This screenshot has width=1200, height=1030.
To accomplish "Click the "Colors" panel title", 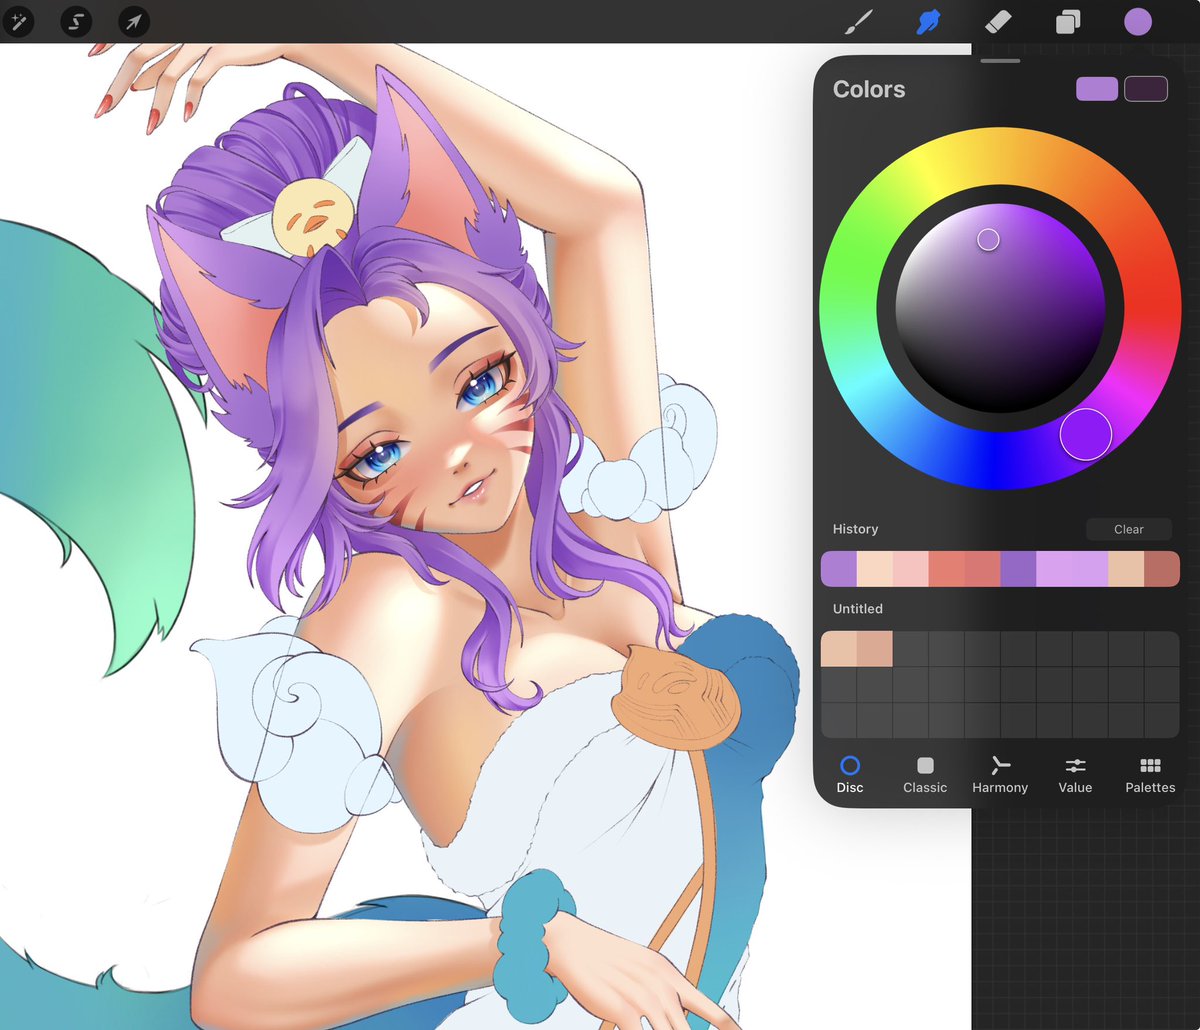I will point(869,89).
